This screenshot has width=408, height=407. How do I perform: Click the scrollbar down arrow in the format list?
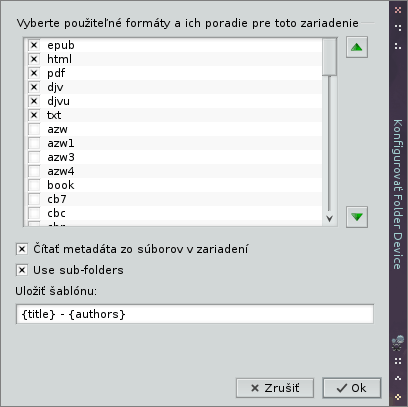[x=329, y=219]
